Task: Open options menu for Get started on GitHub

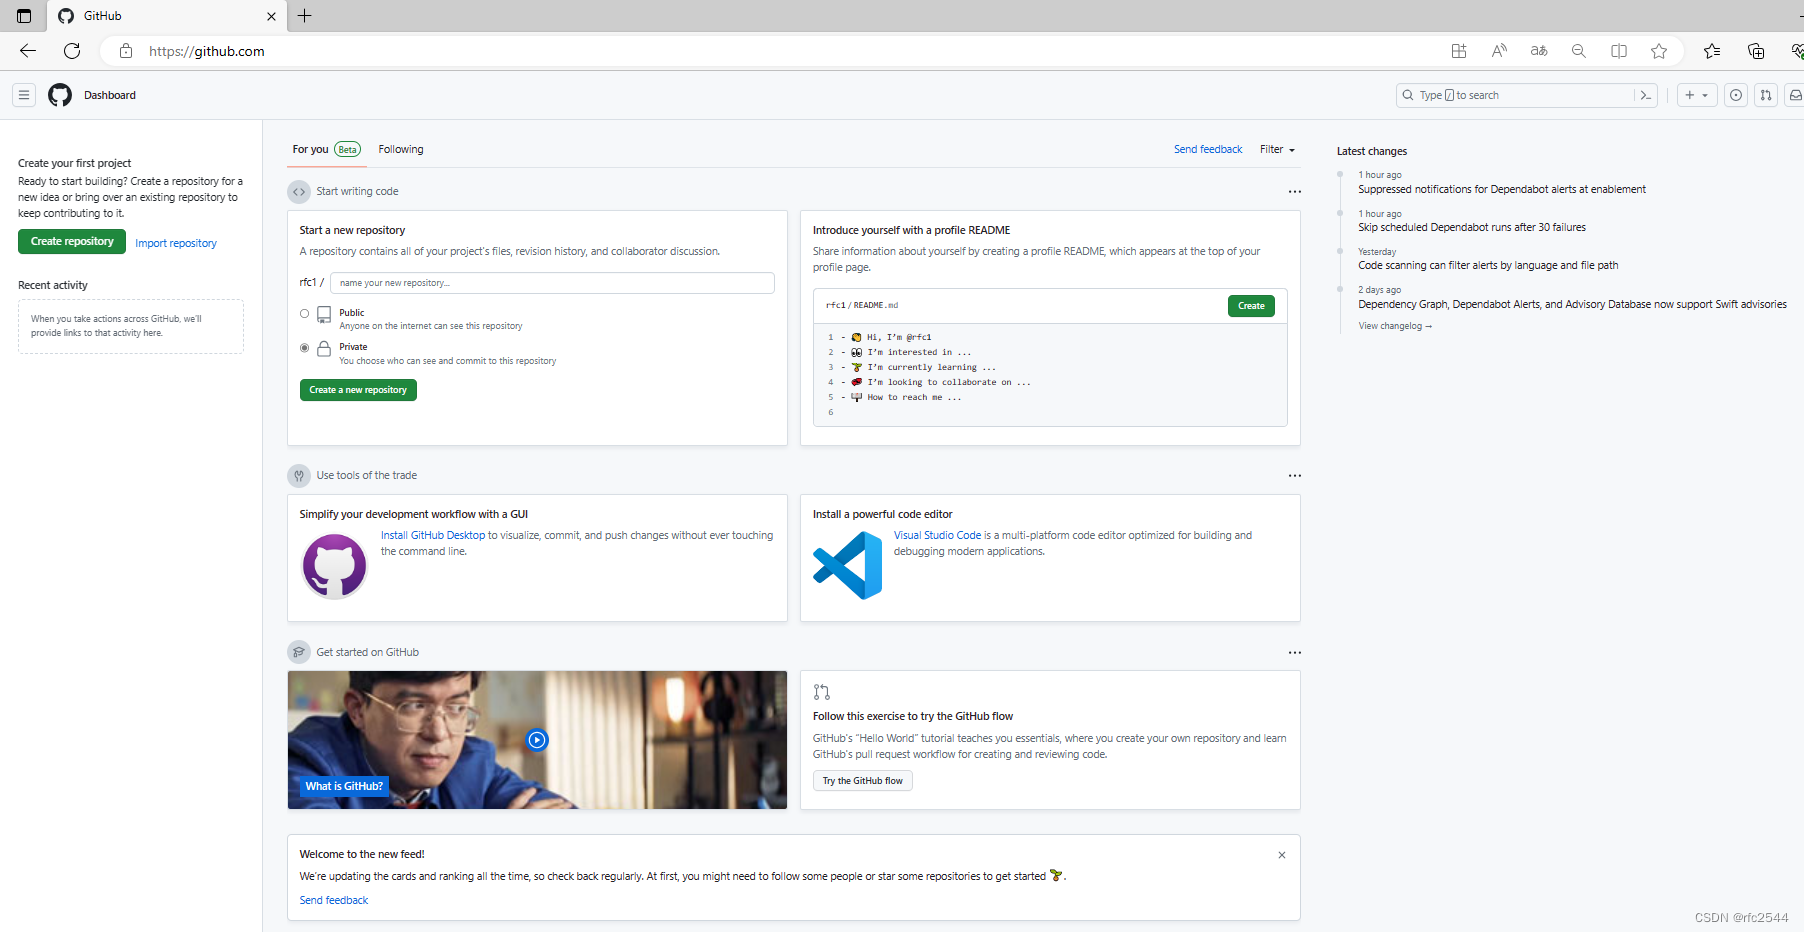Action: (1295, 653)
